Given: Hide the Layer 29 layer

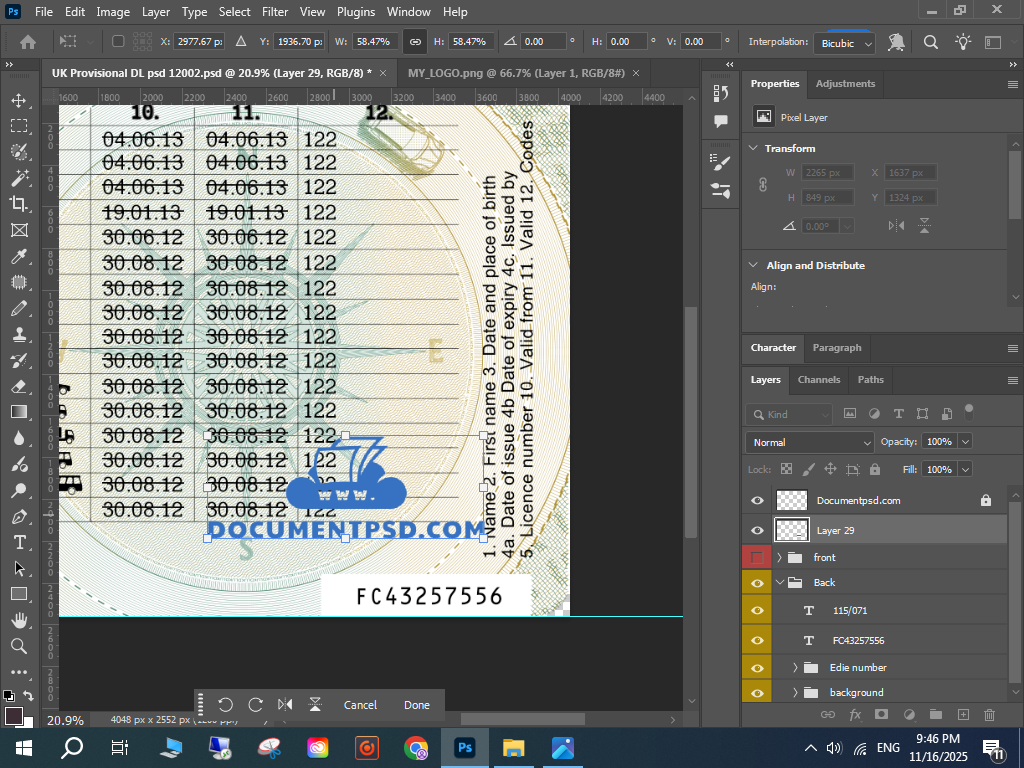Looking at the screenshot, I should pos(757,530).
